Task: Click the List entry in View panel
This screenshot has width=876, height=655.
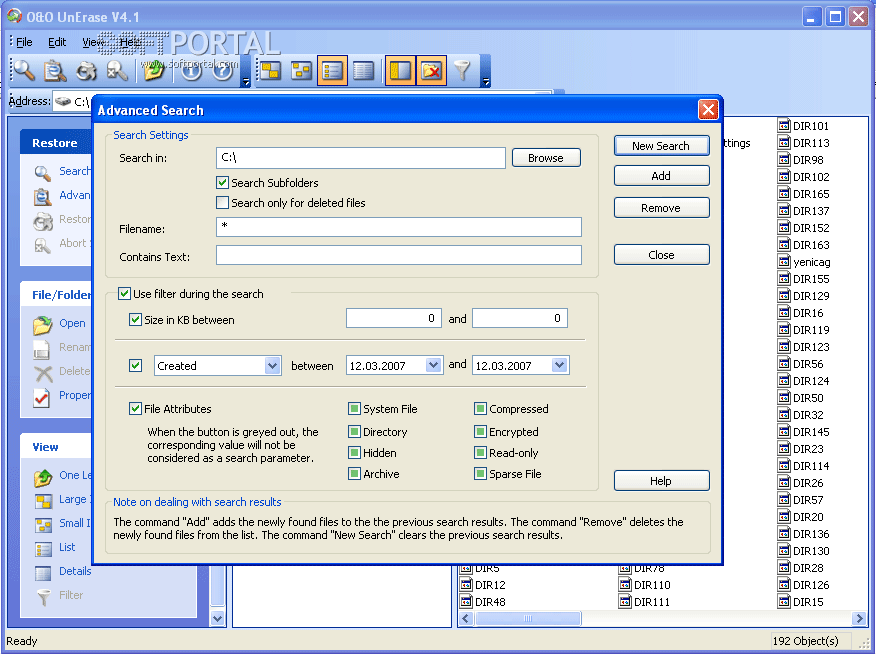Action: 55,548
